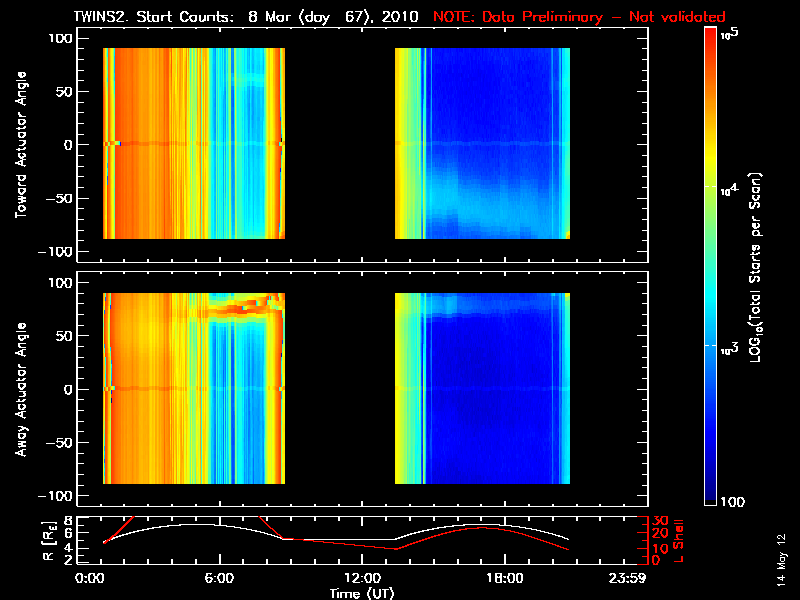
Task: Click the orange morning data block in Away panel
Action: coord(194,388)
